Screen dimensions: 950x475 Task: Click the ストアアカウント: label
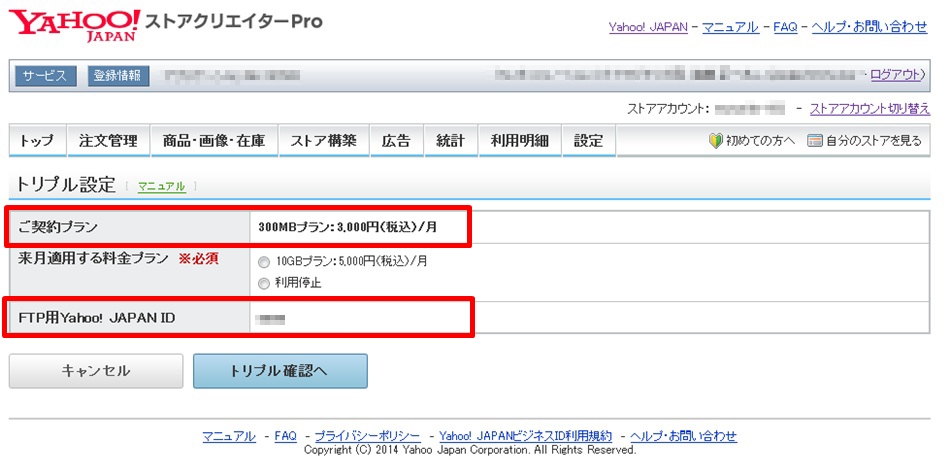(668, 109)
